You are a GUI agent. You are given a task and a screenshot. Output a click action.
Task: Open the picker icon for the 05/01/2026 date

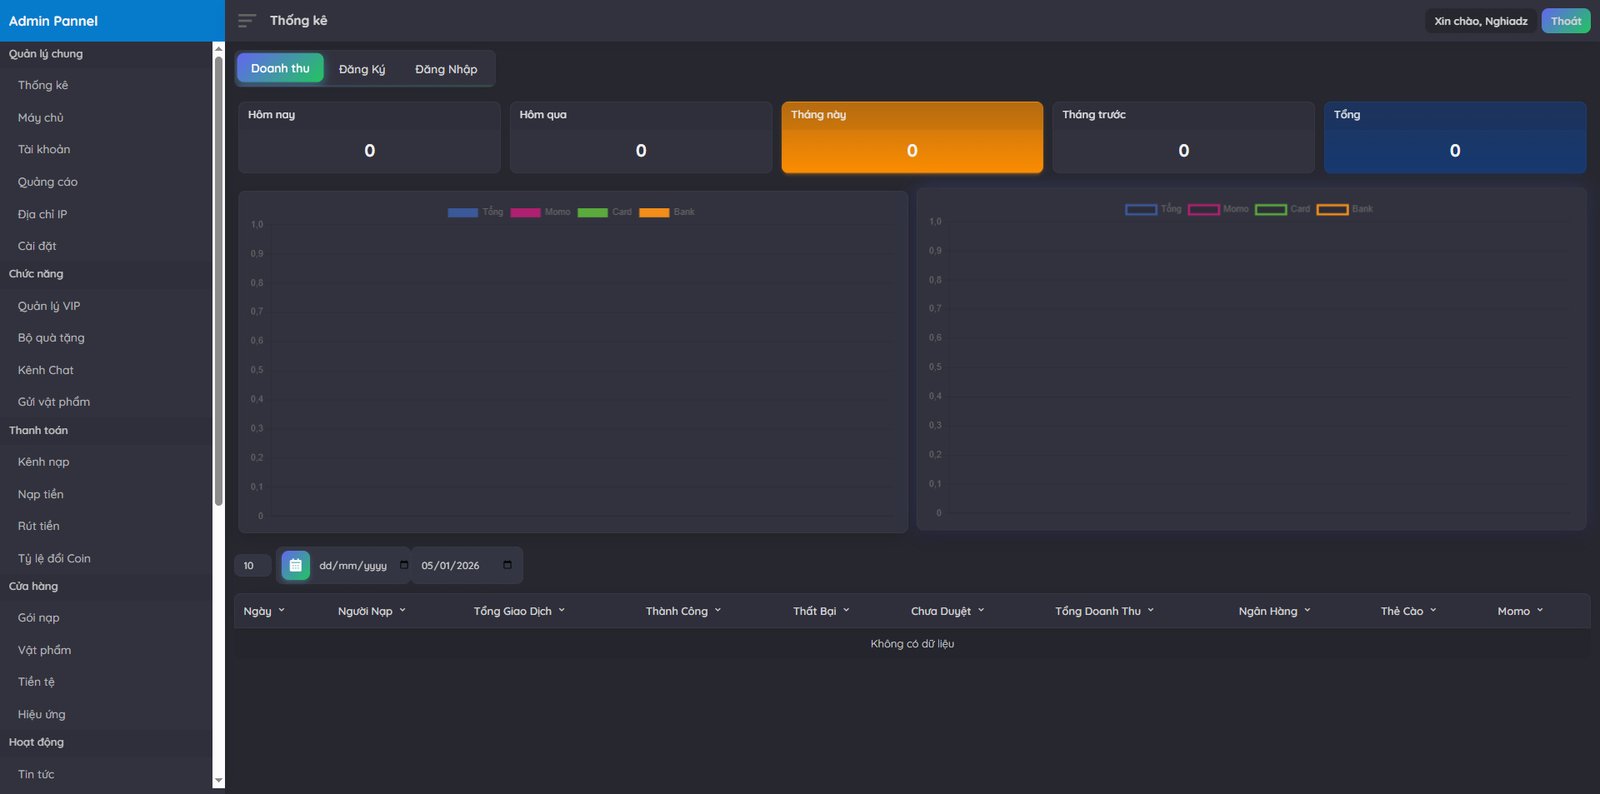[x=507, y=565]
